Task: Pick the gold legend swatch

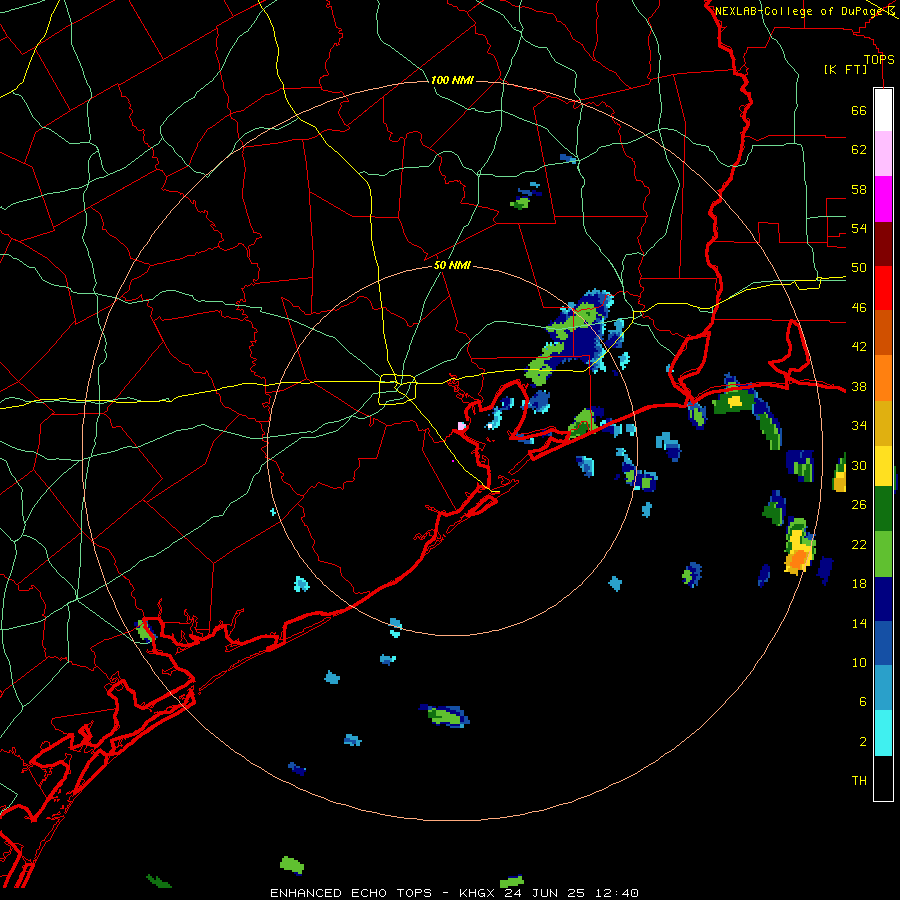Action: (x=883, y=423)
